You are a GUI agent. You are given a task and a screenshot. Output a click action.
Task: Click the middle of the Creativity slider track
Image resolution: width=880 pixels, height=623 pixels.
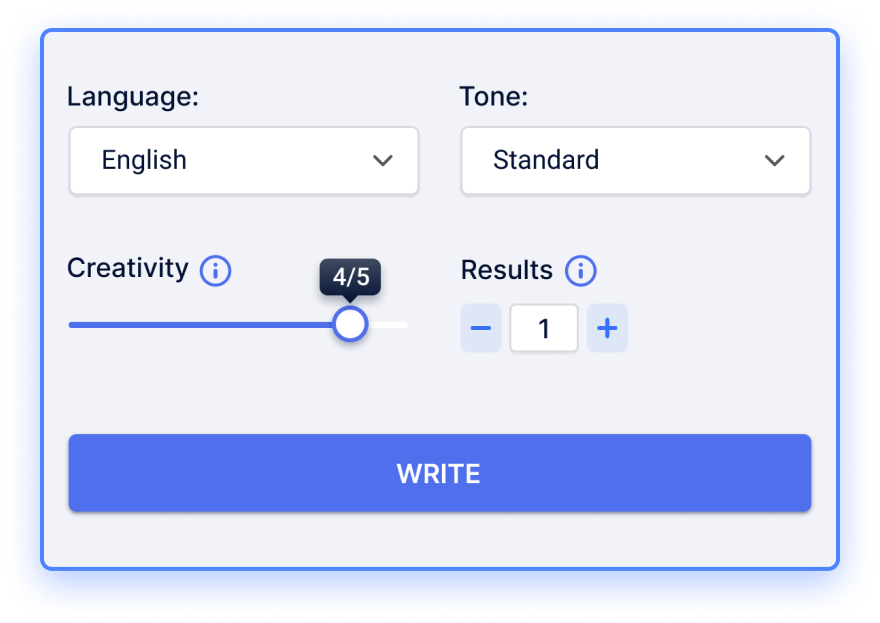coord(238,324)
